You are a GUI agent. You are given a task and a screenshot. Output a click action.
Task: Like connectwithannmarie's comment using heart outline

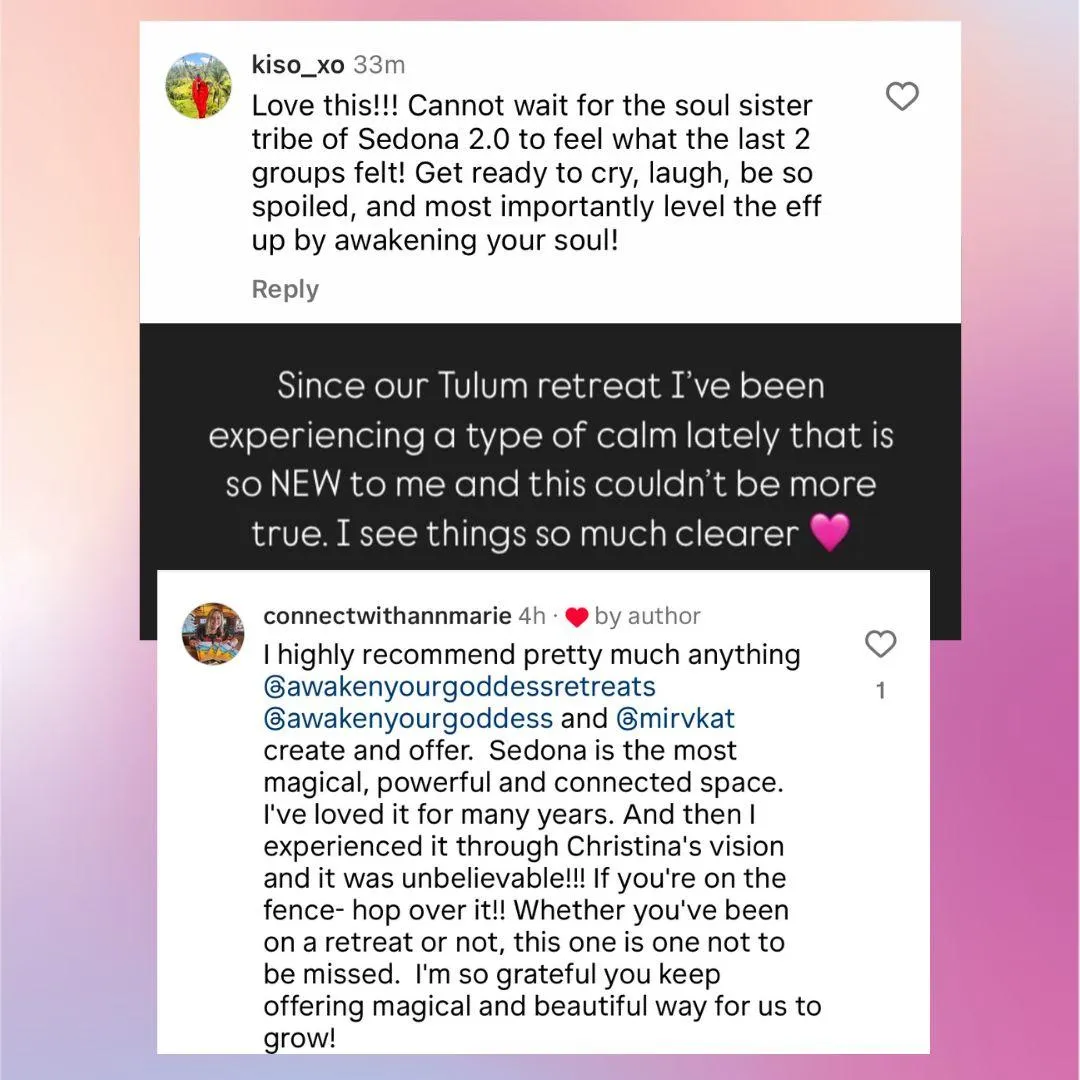[x=880, y=645]
